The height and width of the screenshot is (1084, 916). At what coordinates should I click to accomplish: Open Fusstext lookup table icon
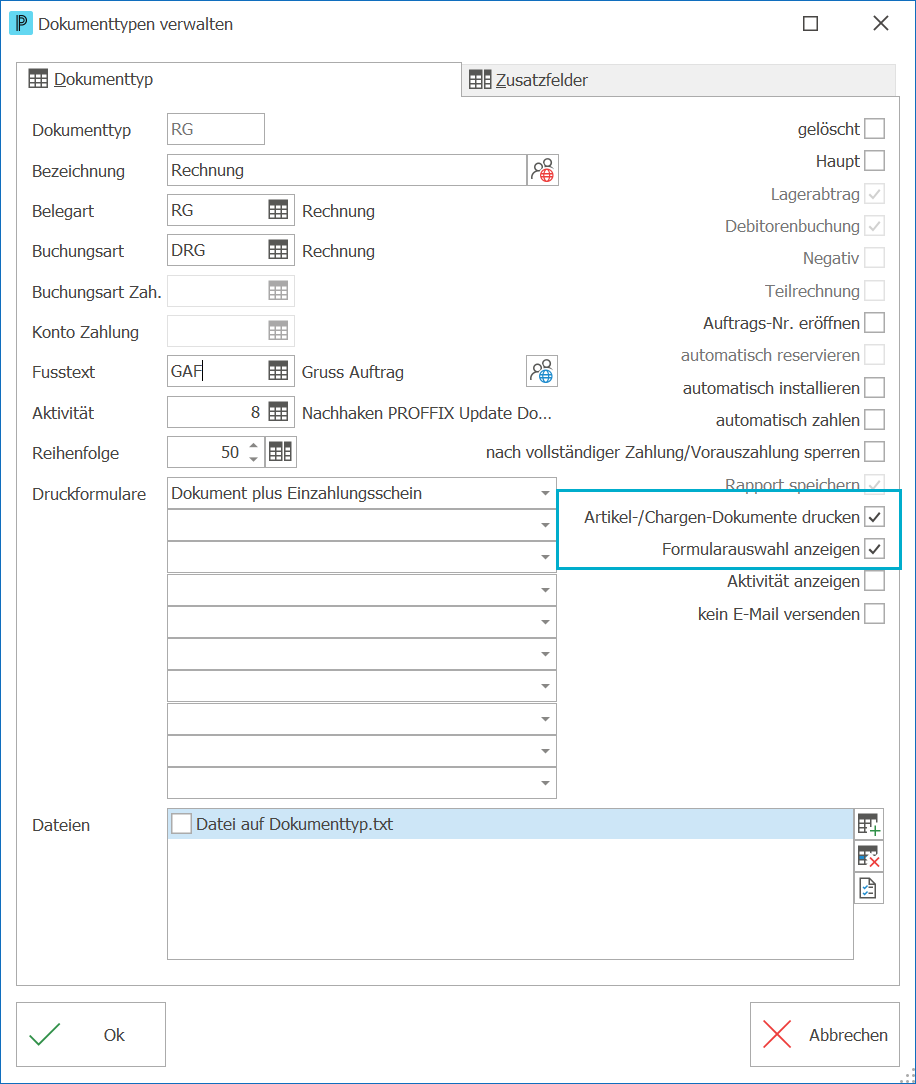coord(278,371)
